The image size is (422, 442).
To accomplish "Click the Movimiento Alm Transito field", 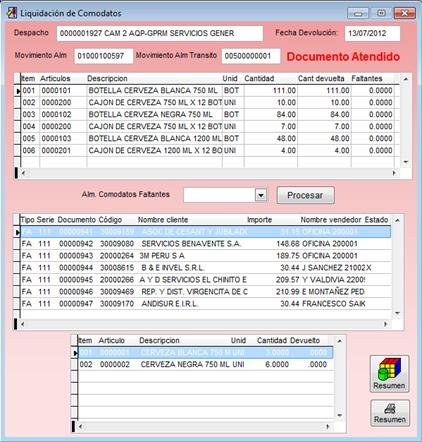I will (x=251, y=56).
